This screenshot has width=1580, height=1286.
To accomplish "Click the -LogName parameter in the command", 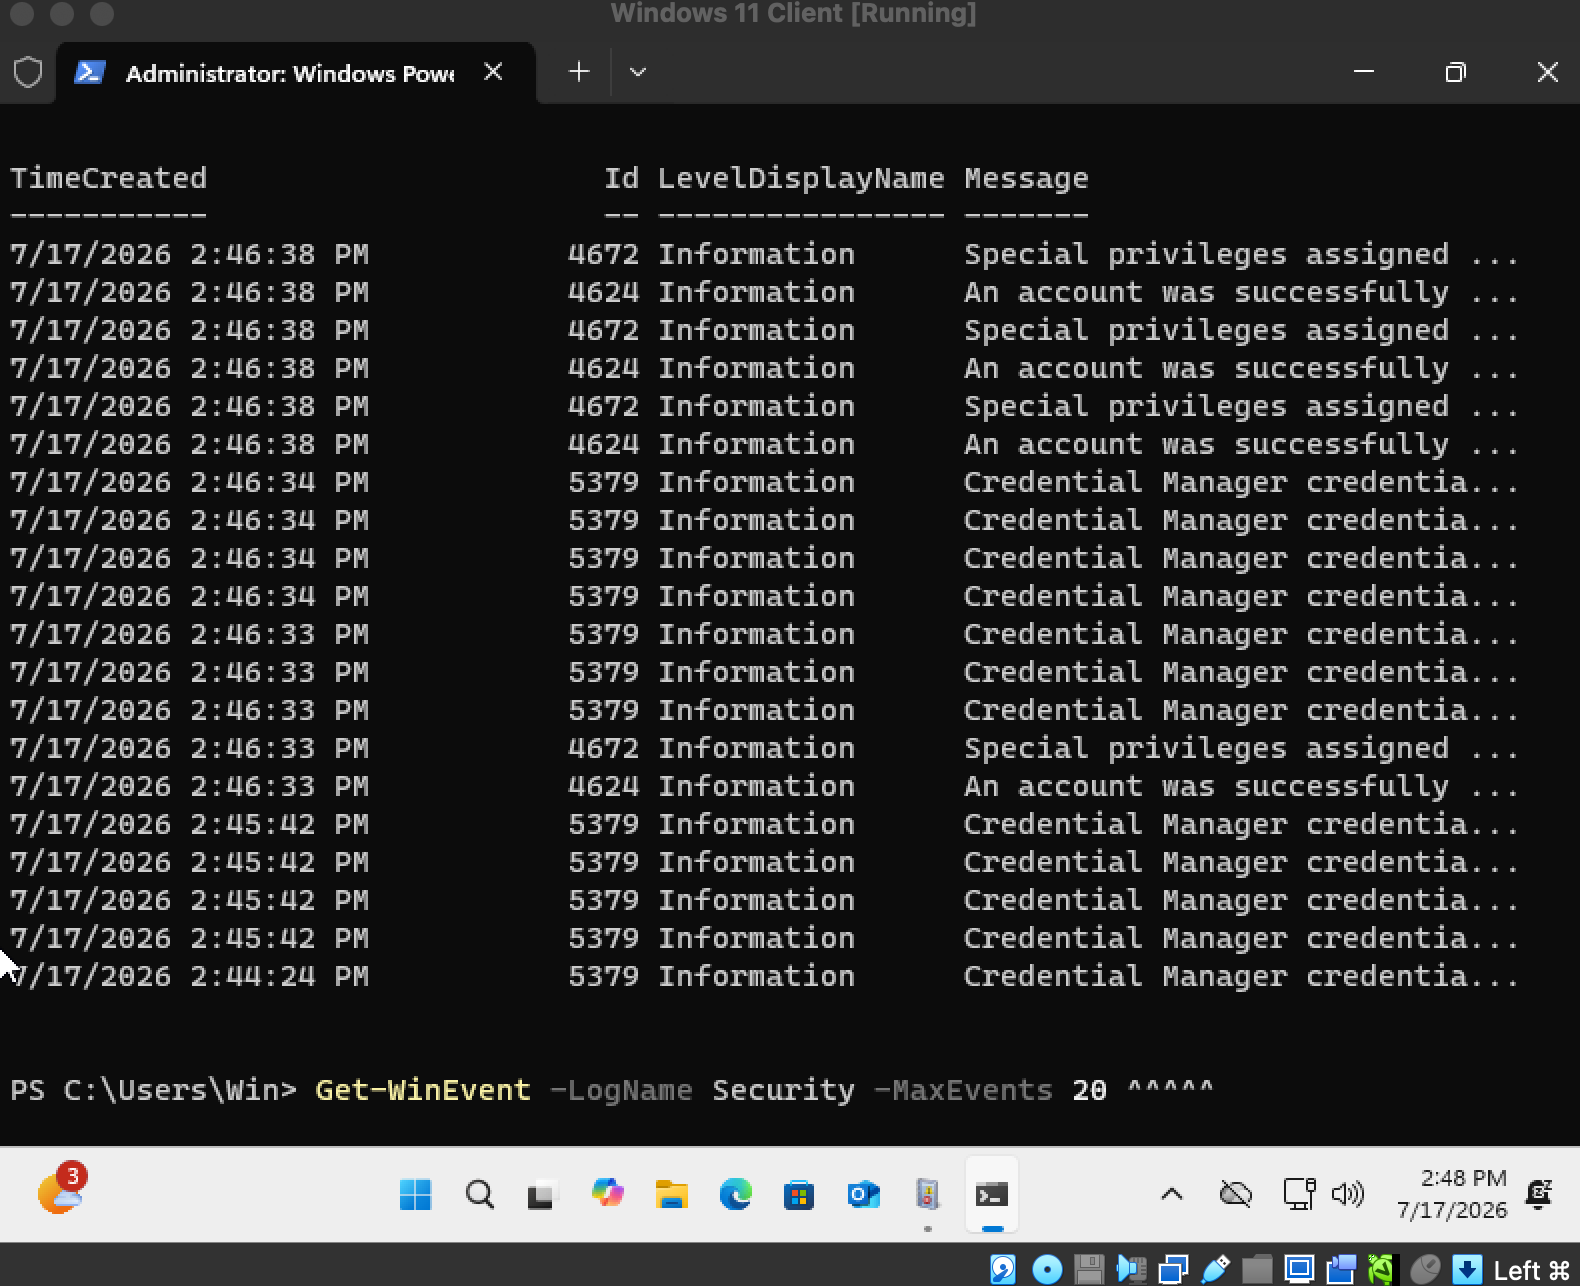I will 621,1089.
